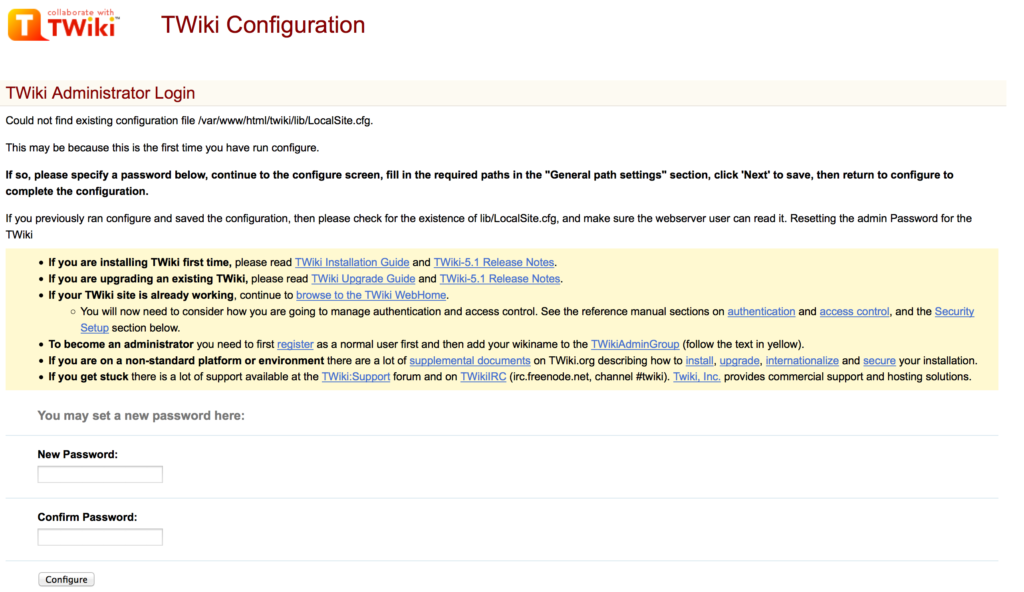
Task: Click 'You may set a new password here:' text
Action: [x=141, y=416]
